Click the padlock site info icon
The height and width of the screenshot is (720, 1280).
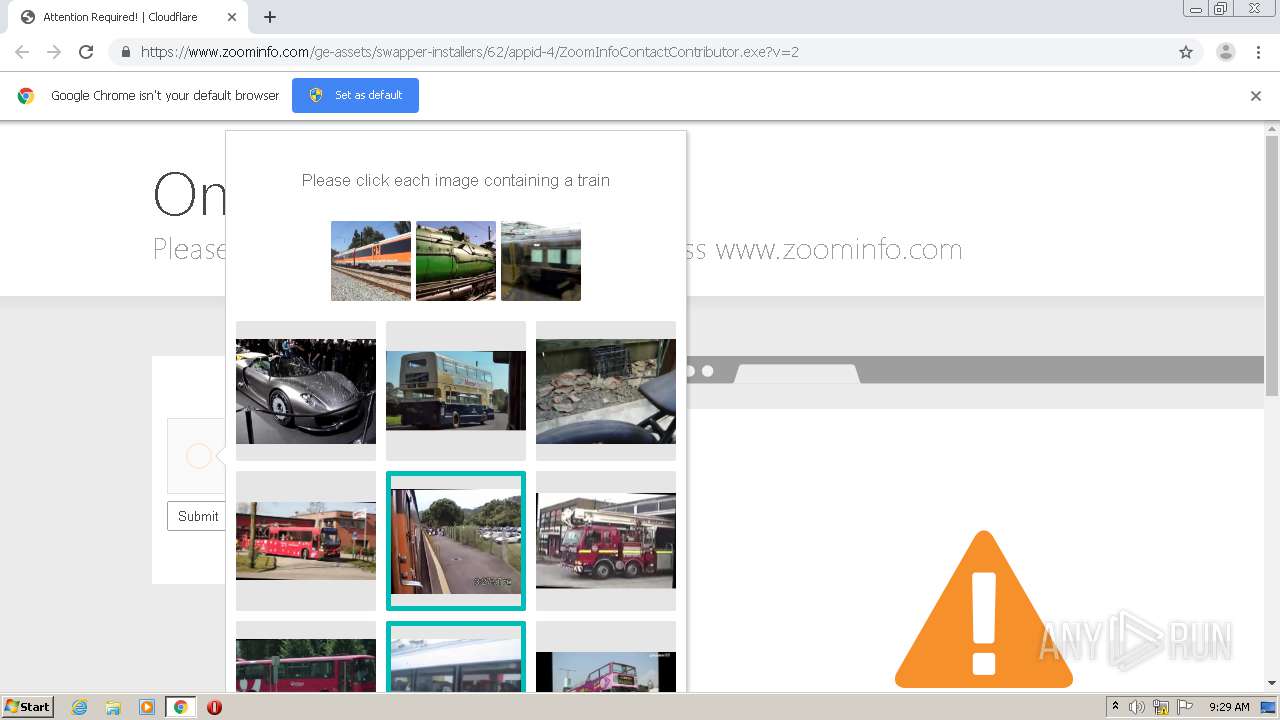click(125, 52)
